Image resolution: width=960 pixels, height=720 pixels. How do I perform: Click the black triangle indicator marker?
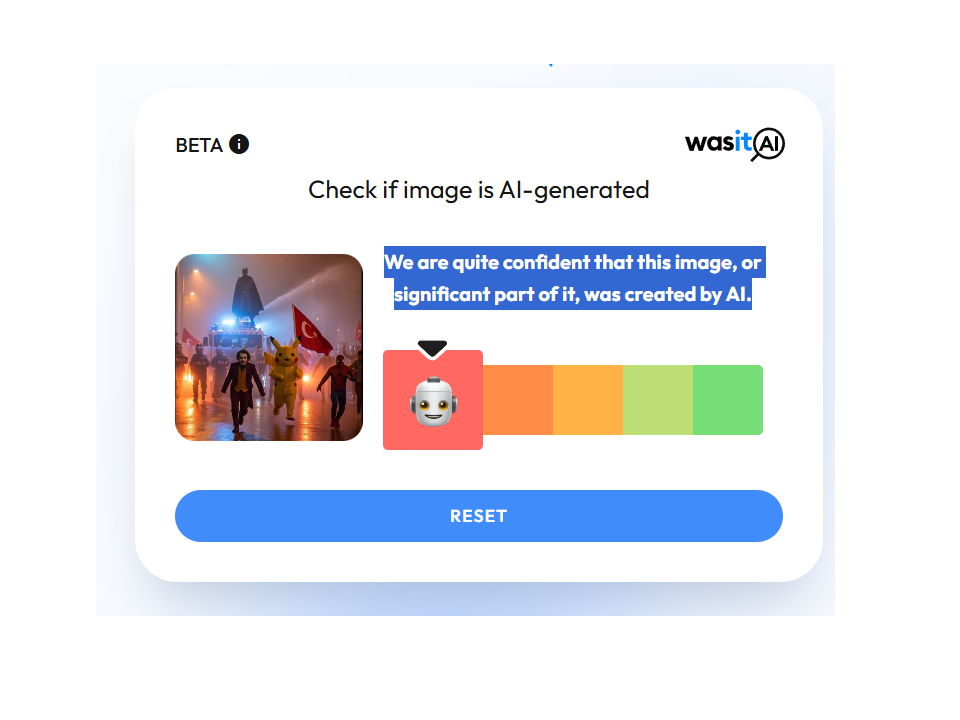[432, 348]
